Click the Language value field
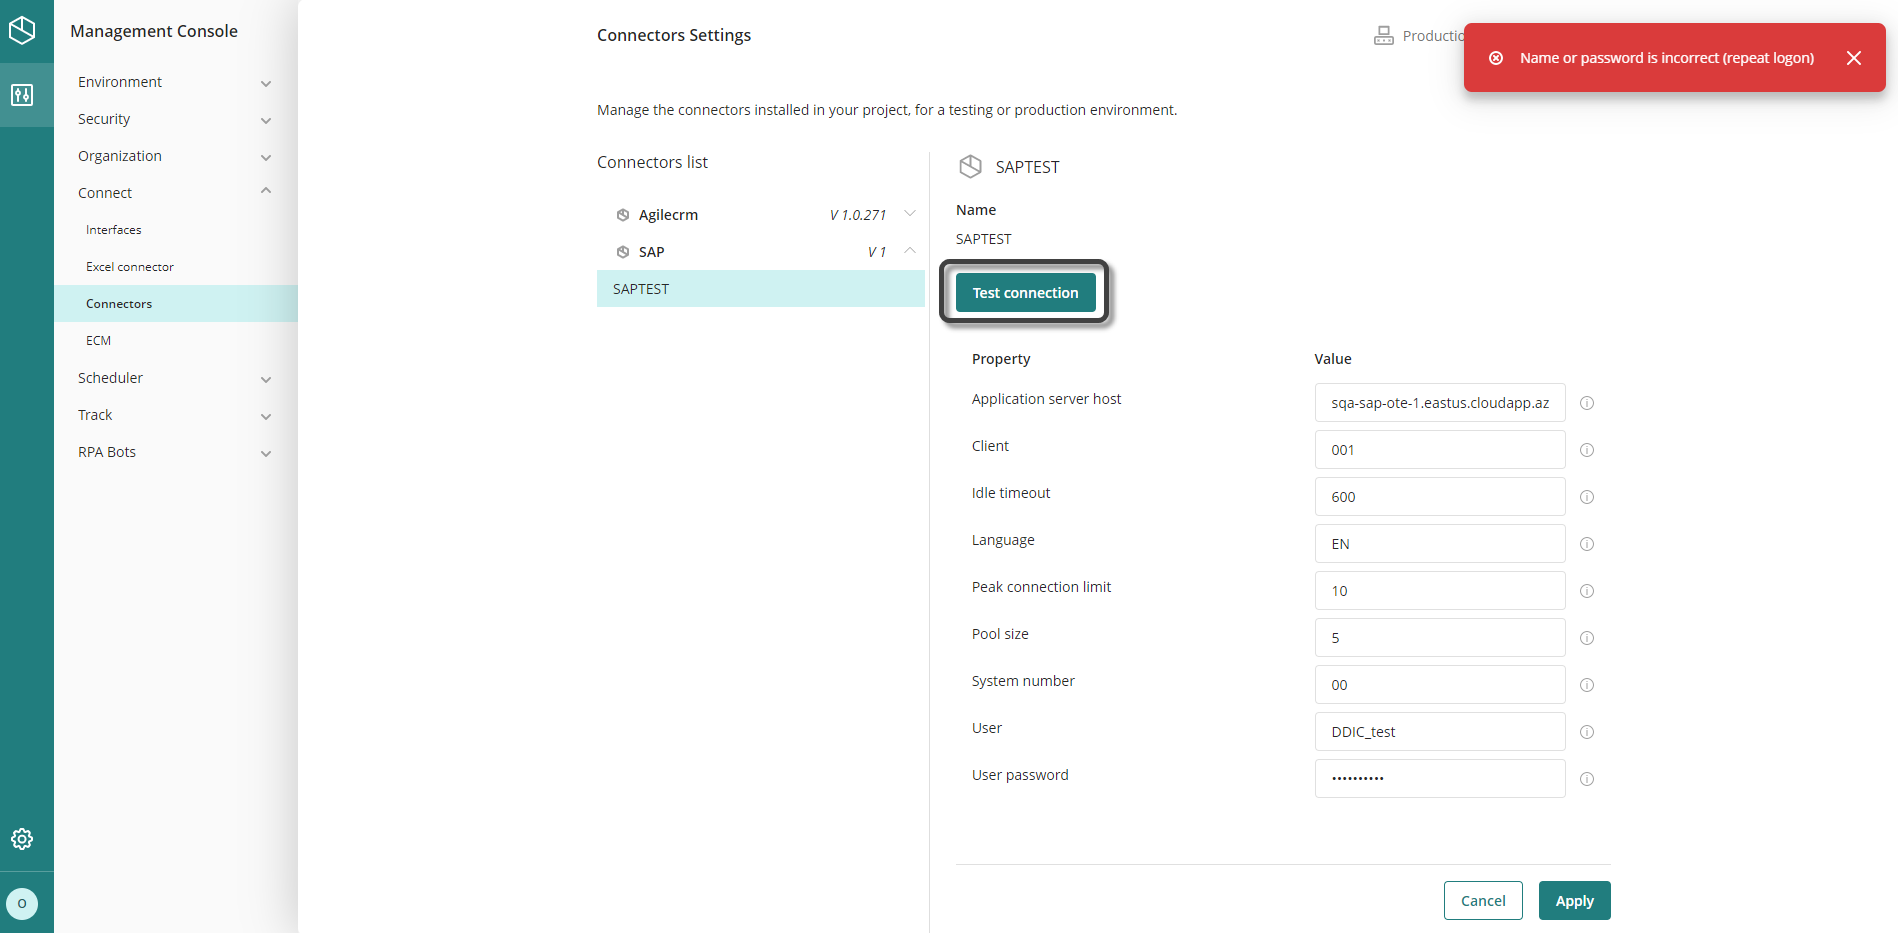This screenshot has height=933, width=1898. pos(1440,544)
